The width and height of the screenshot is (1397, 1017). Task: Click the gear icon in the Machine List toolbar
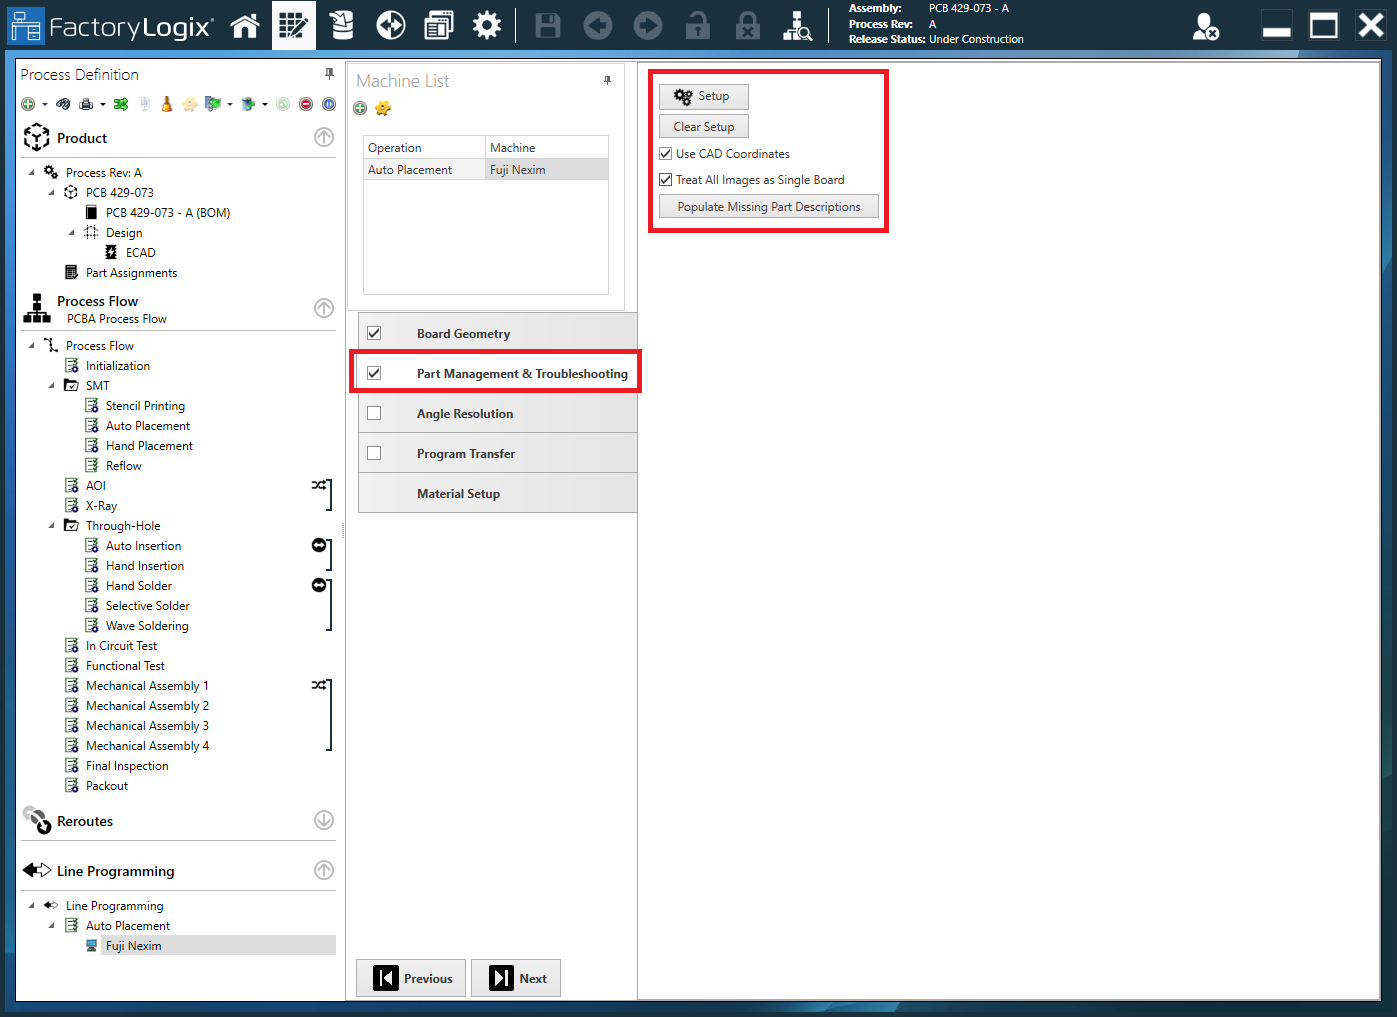coord(383,108)
